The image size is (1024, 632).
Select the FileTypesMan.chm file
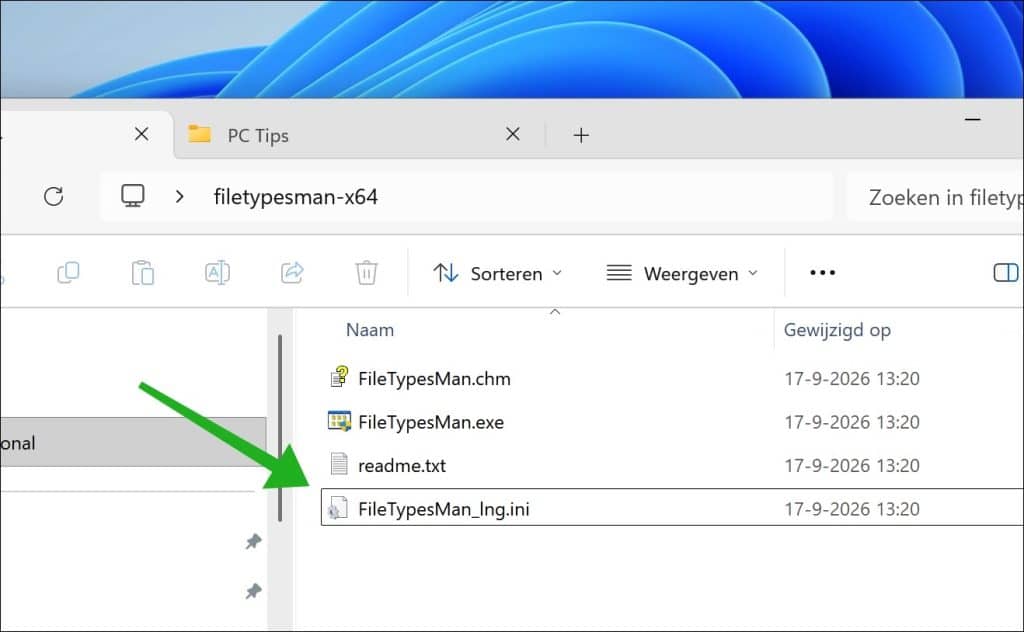point(434,379)
